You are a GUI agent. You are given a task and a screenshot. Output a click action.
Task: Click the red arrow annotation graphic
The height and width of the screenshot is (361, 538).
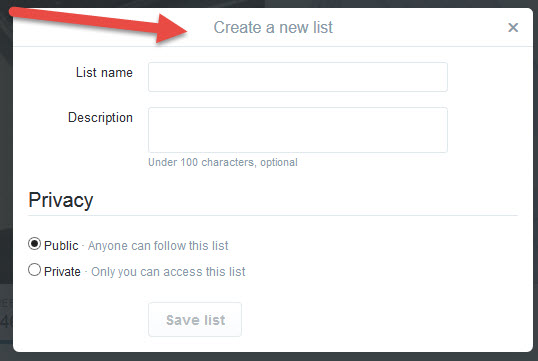[100, 25]
